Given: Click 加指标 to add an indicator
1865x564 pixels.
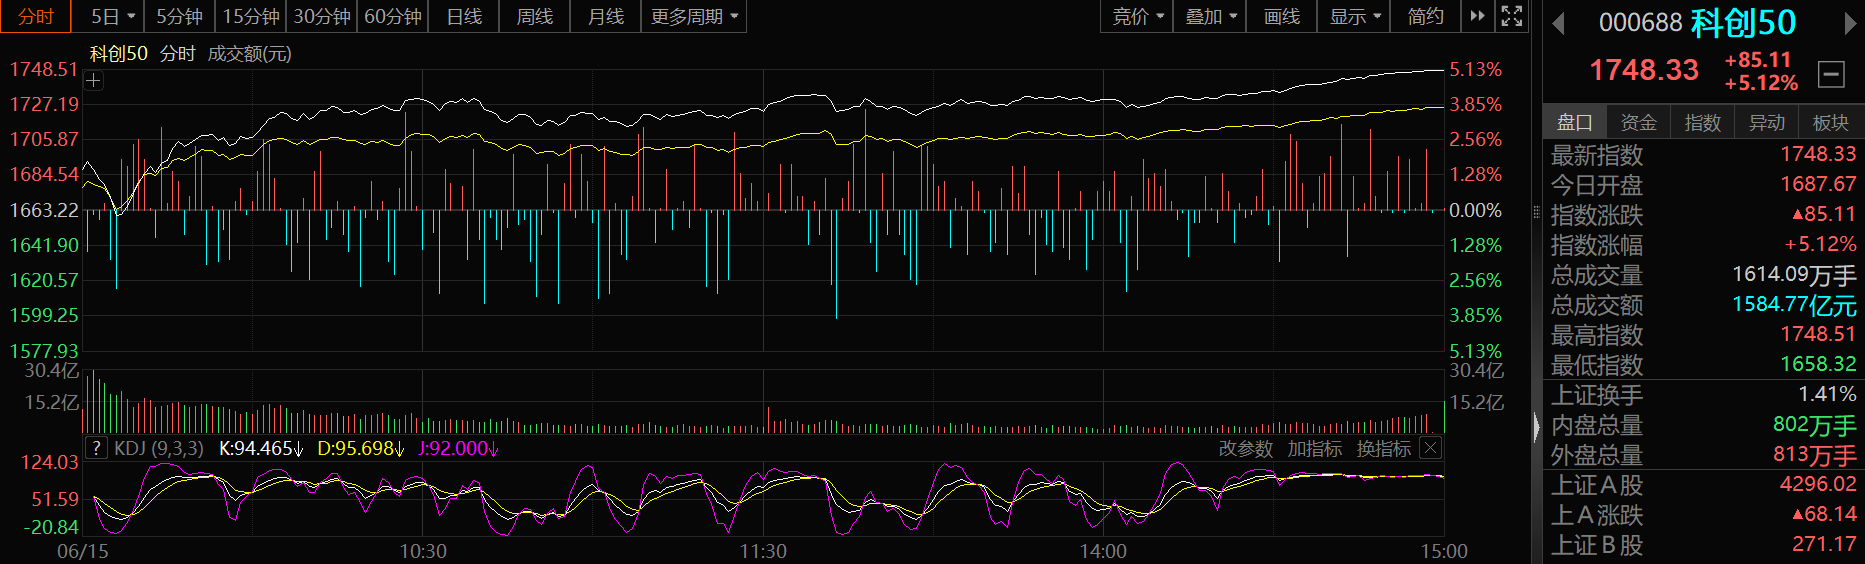Looking at the screenshot, I should [x=1314, y=449].
